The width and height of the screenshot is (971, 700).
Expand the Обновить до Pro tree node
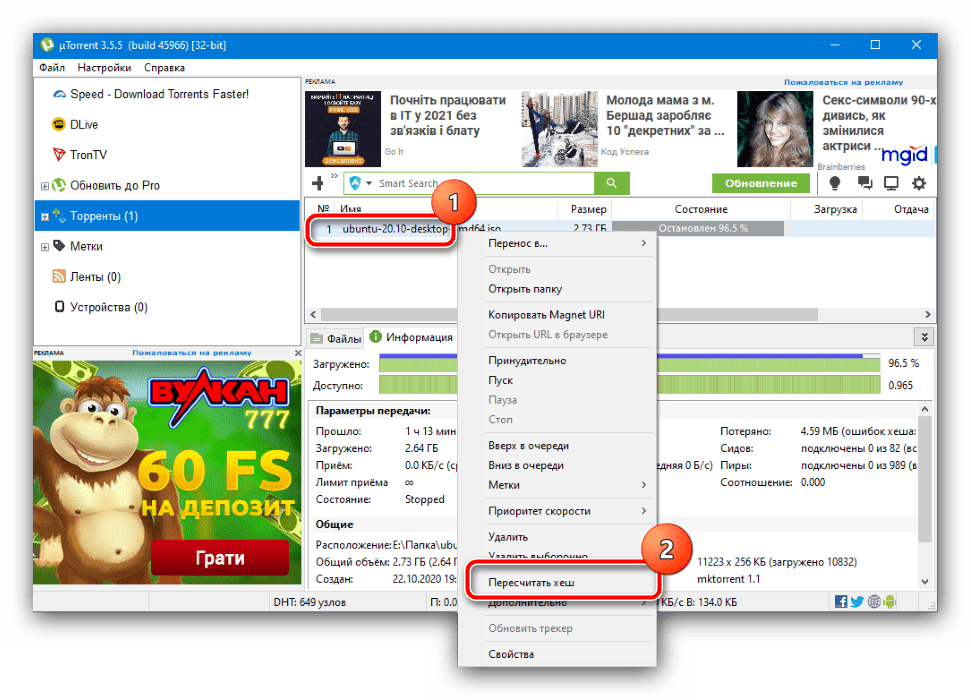point(45,186)
